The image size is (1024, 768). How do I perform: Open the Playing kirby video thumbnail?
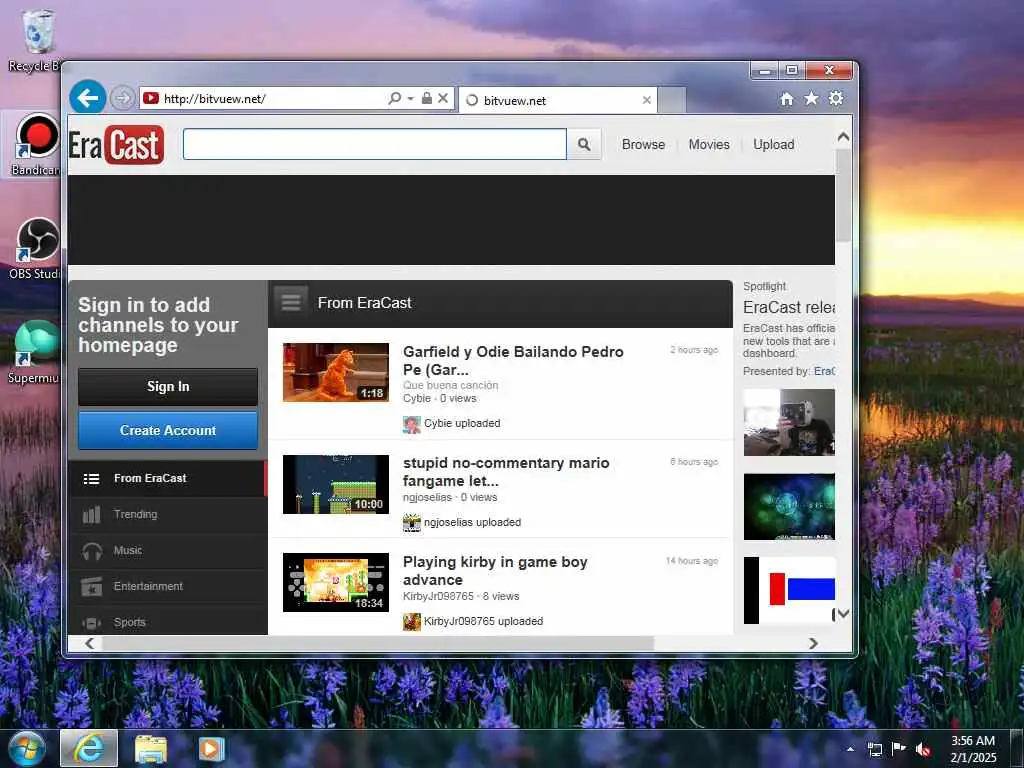point(336,583)
